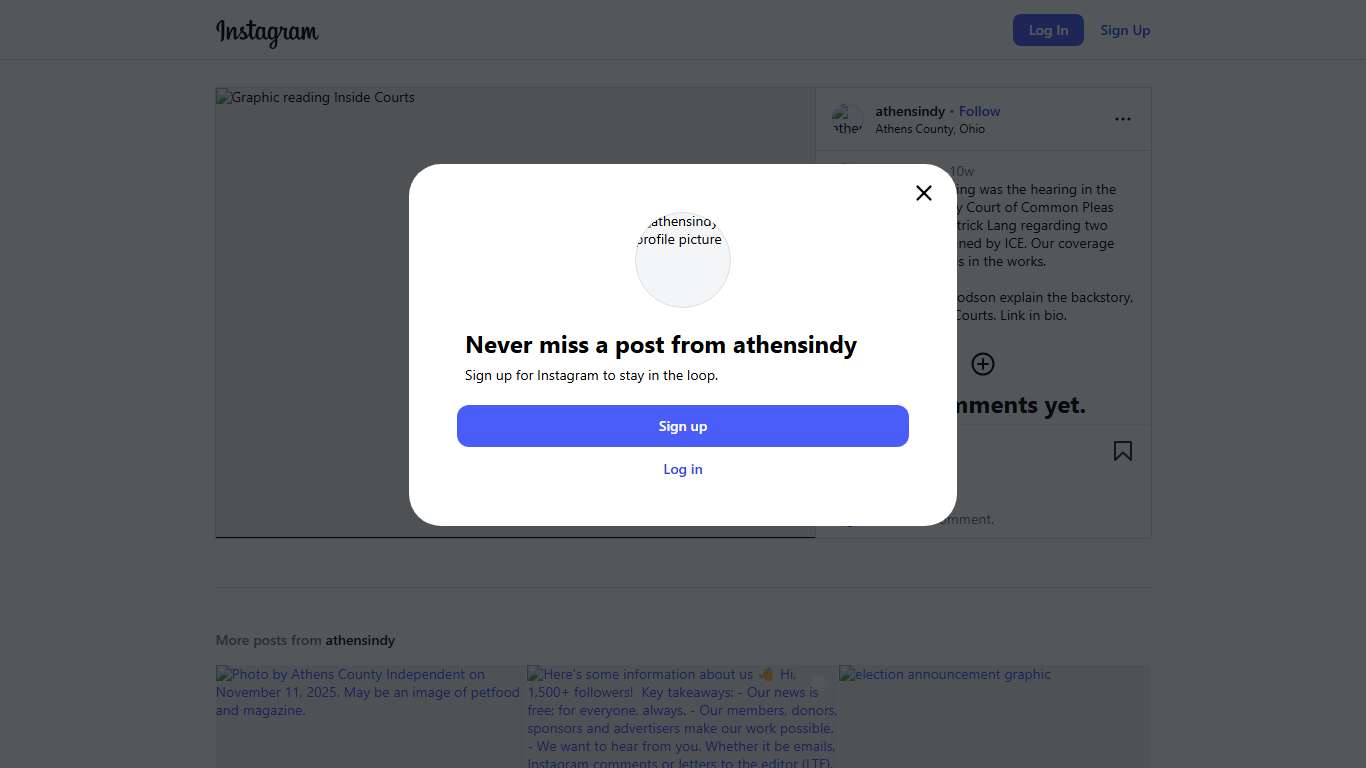
Task: Click Log in link inside the popup
Action: click(683, 469)
